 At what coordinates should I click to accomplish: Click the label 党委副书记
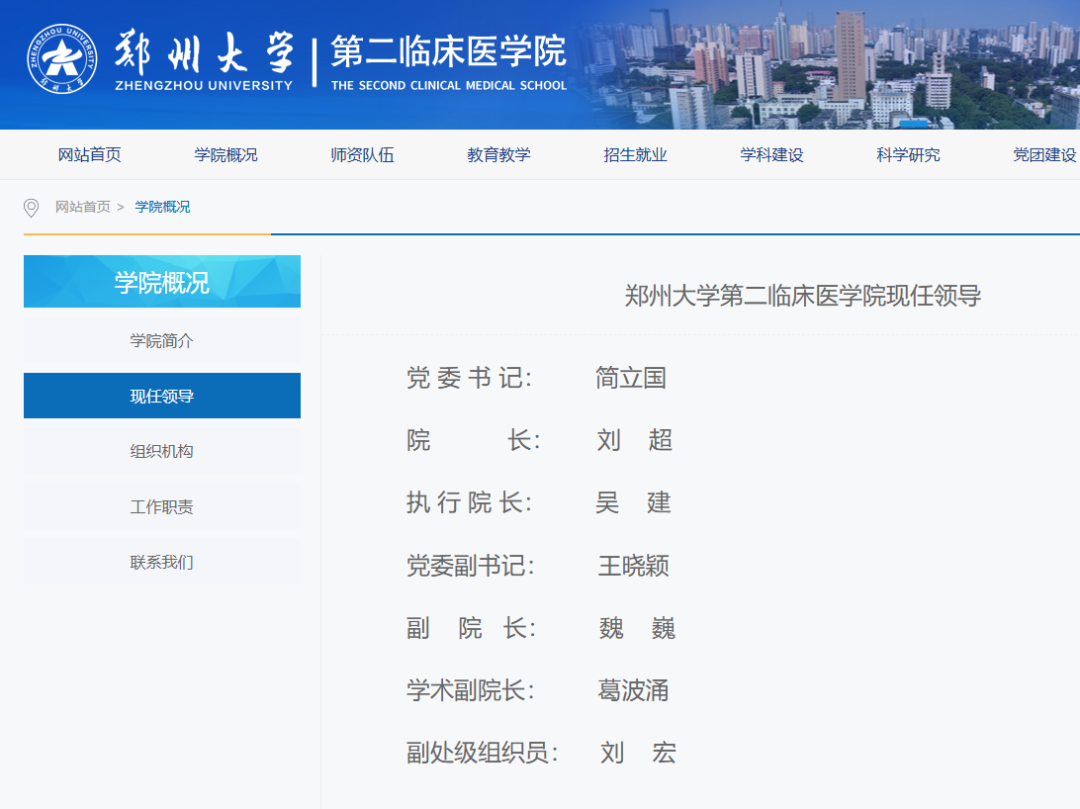(x=470, y=566)
